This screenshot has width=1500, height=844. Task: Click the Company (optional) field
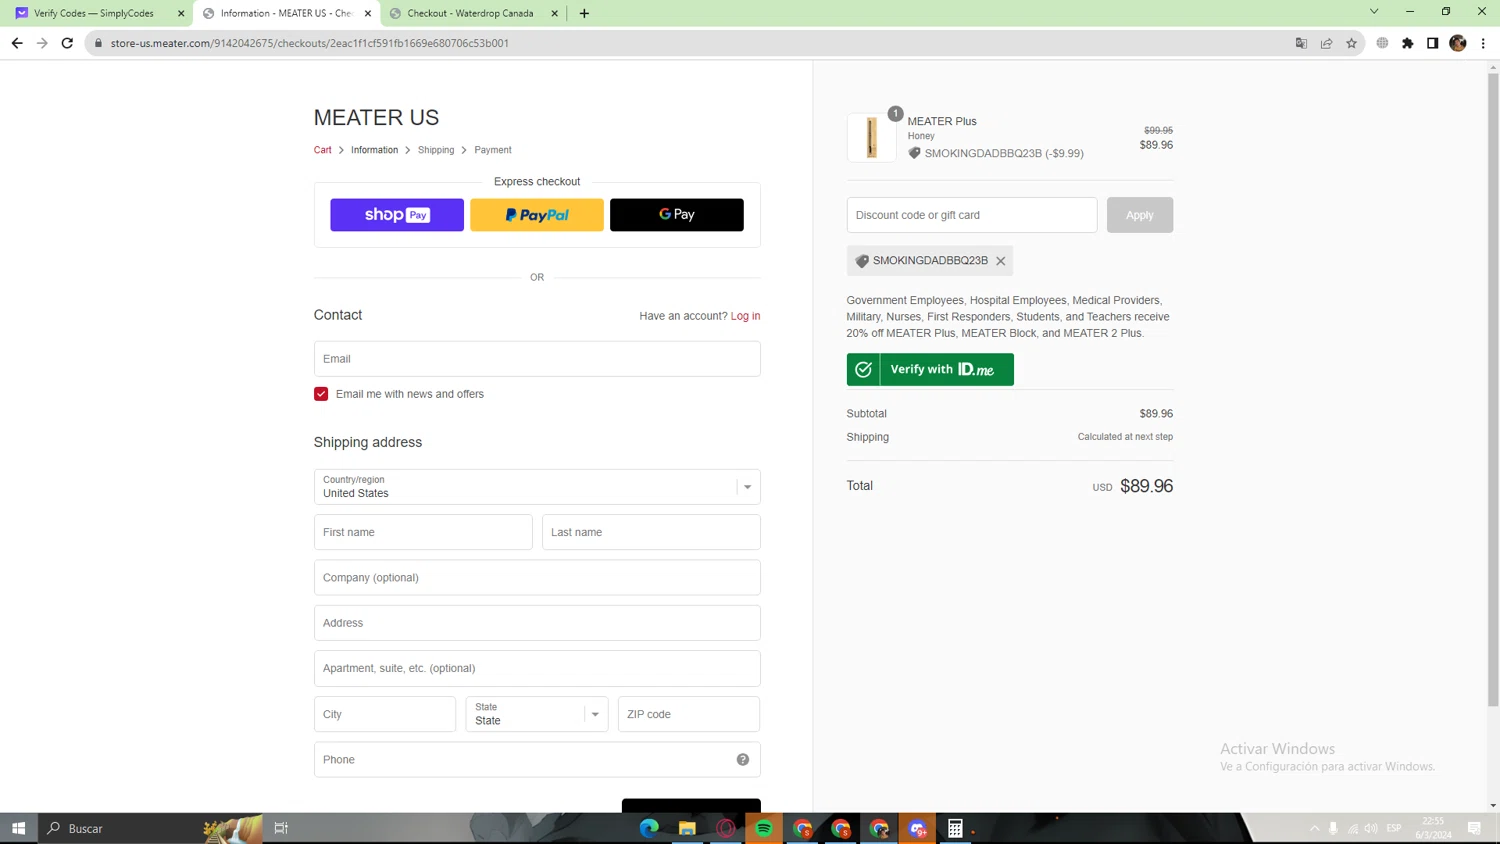[x=537, y=578]
